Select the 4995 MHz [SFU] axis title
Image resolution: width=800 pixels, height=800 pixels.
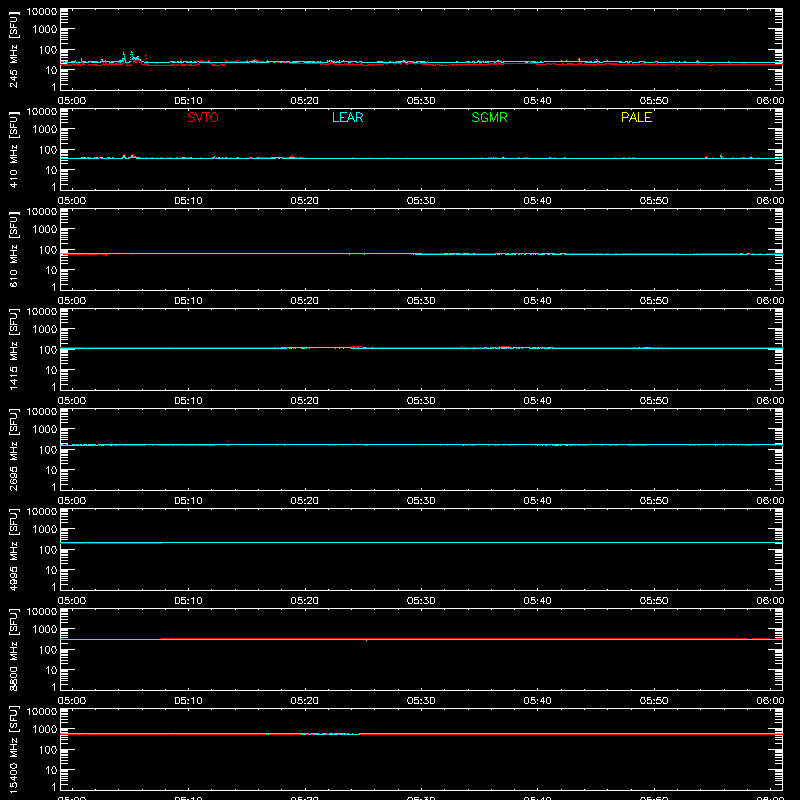[13, 549]
